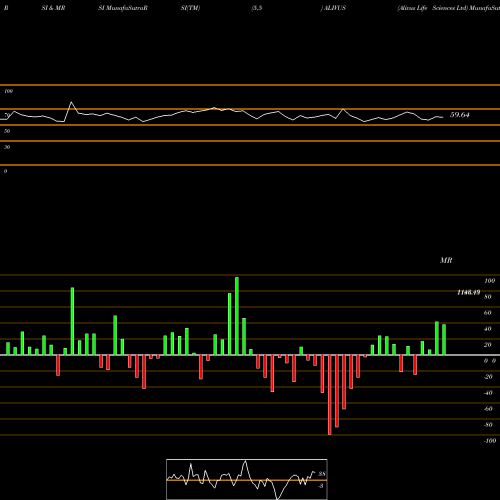This screenshot has height=500, width=500.
Task: Click the MR axis label 40
Action: (488, 329)
